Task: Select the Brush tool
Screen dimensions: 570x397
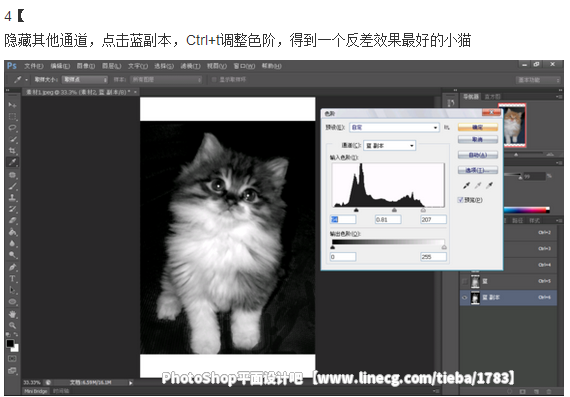Action: (12, 186)
